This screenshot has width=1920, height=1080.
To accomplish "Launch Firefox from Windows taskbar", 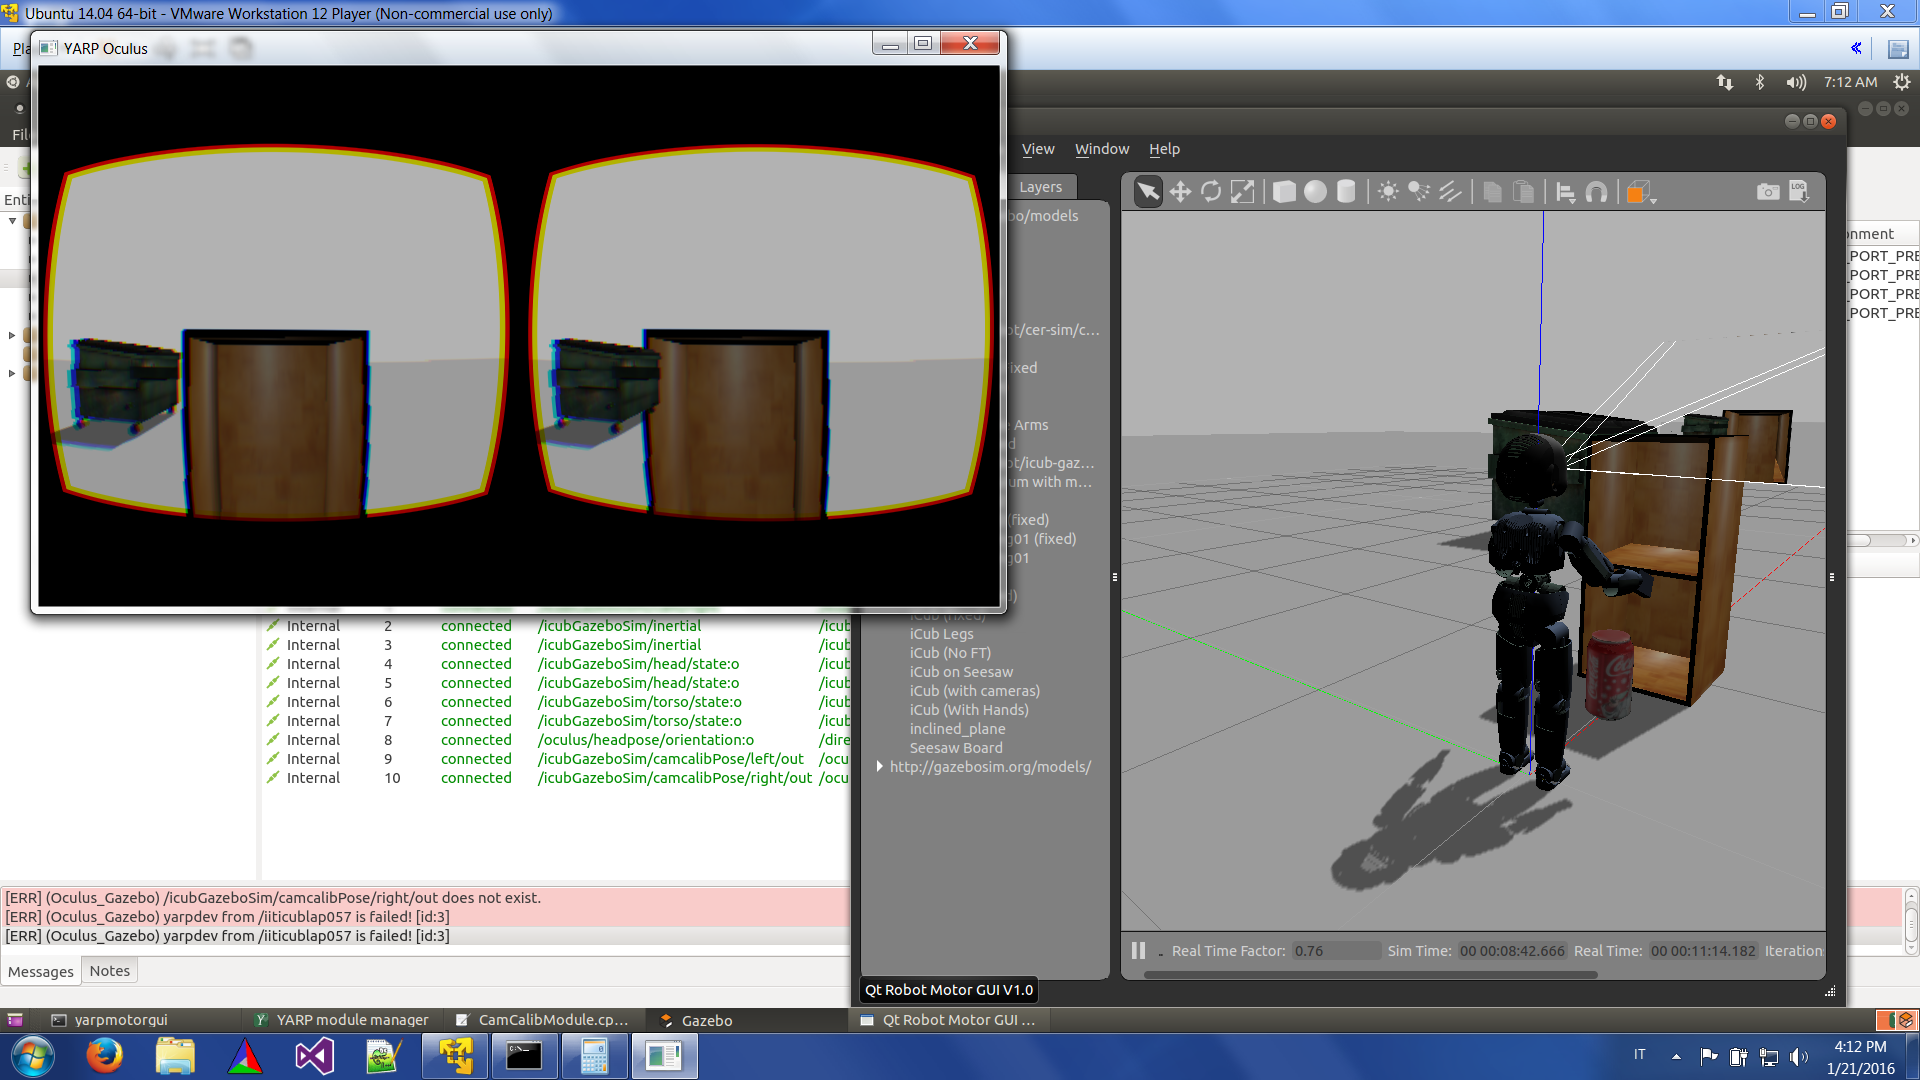I will [x=104, y=1057].
